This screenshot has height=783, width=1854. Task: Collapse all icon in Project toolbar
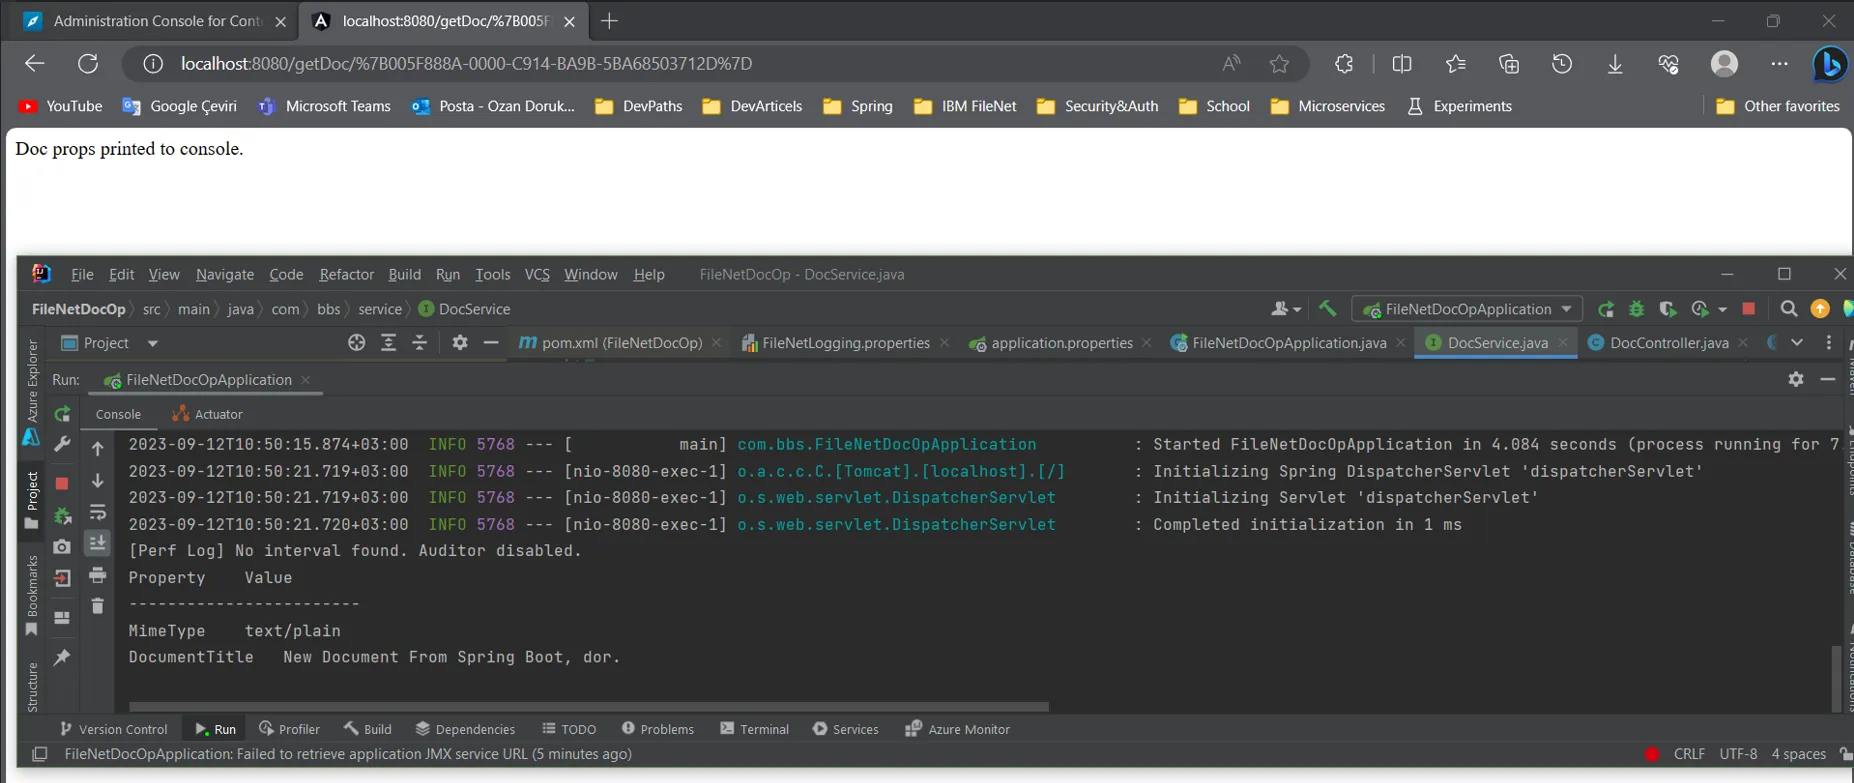(419, 343)
